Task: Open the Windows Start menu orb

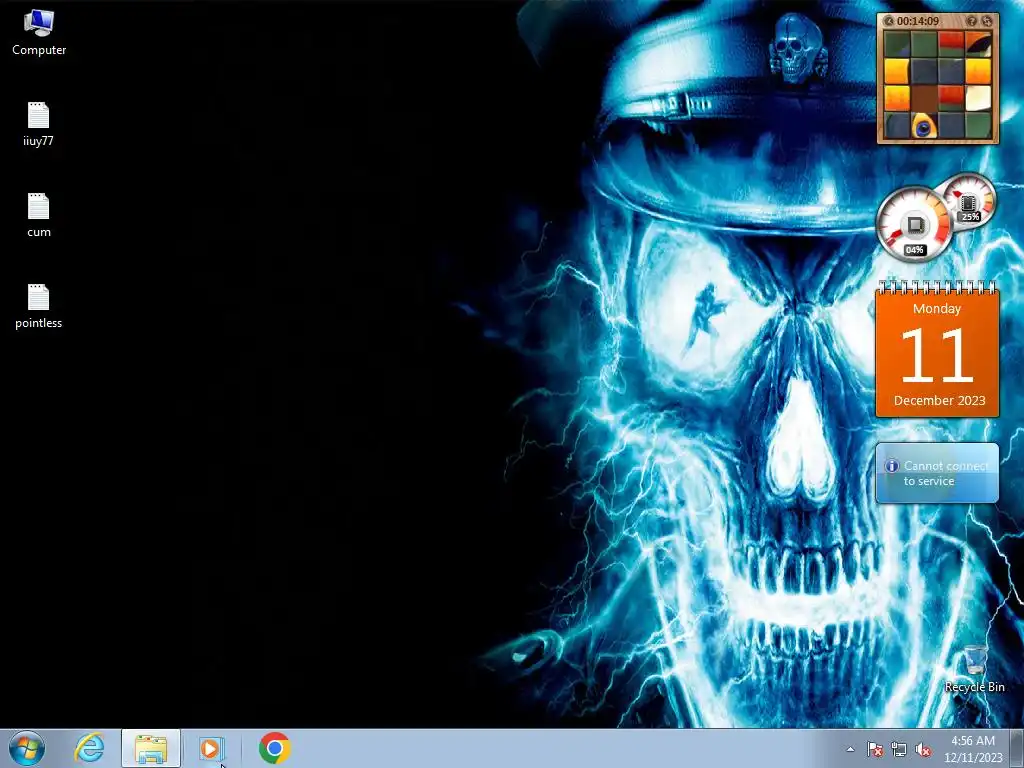Action: pos(27,748)
